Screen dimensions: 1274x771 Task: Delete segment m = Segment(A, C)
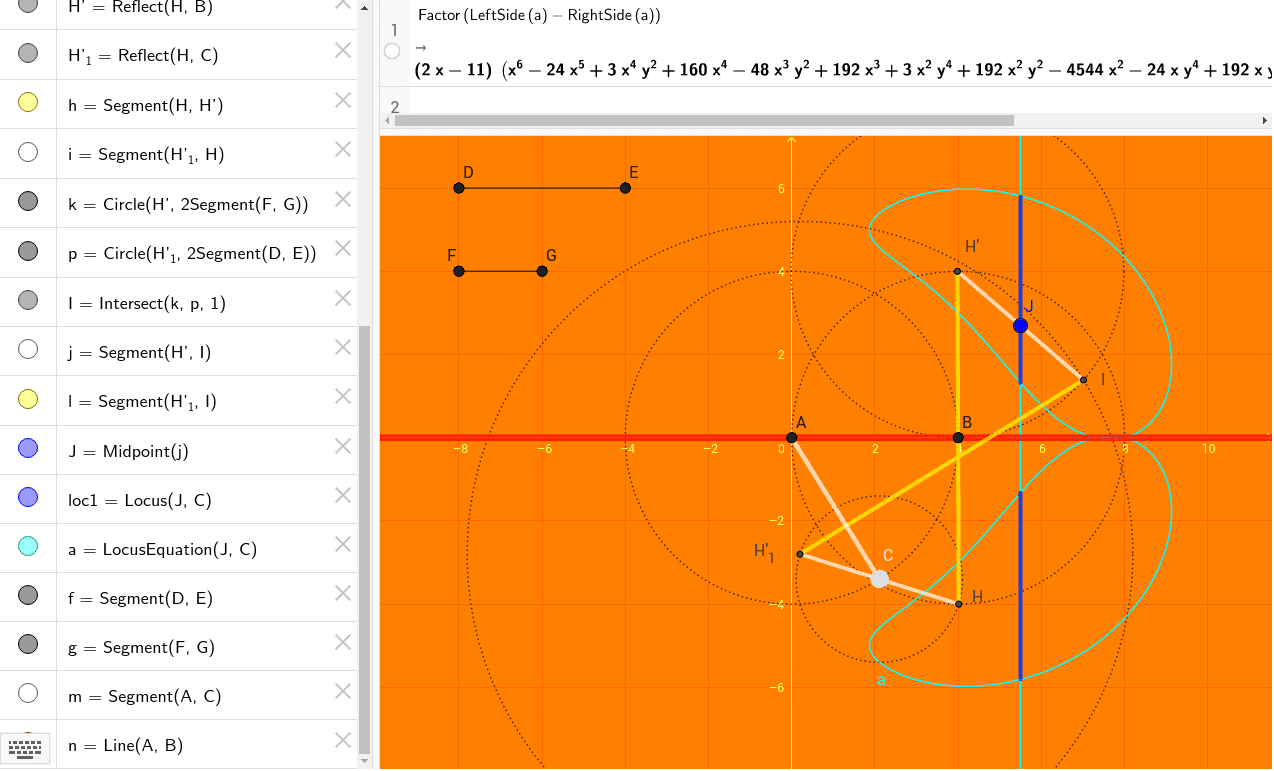342,691
